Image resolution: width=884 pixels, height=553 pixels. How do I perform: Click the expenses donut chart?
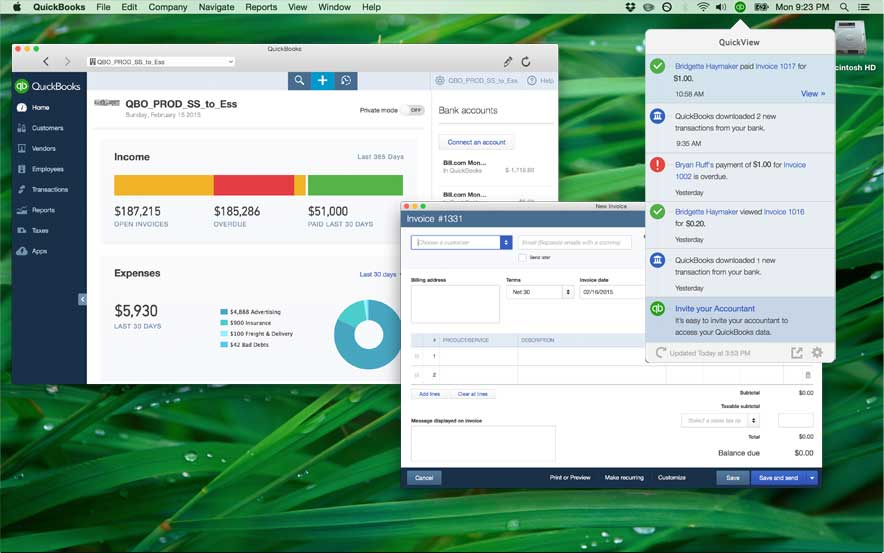[367, 335]
